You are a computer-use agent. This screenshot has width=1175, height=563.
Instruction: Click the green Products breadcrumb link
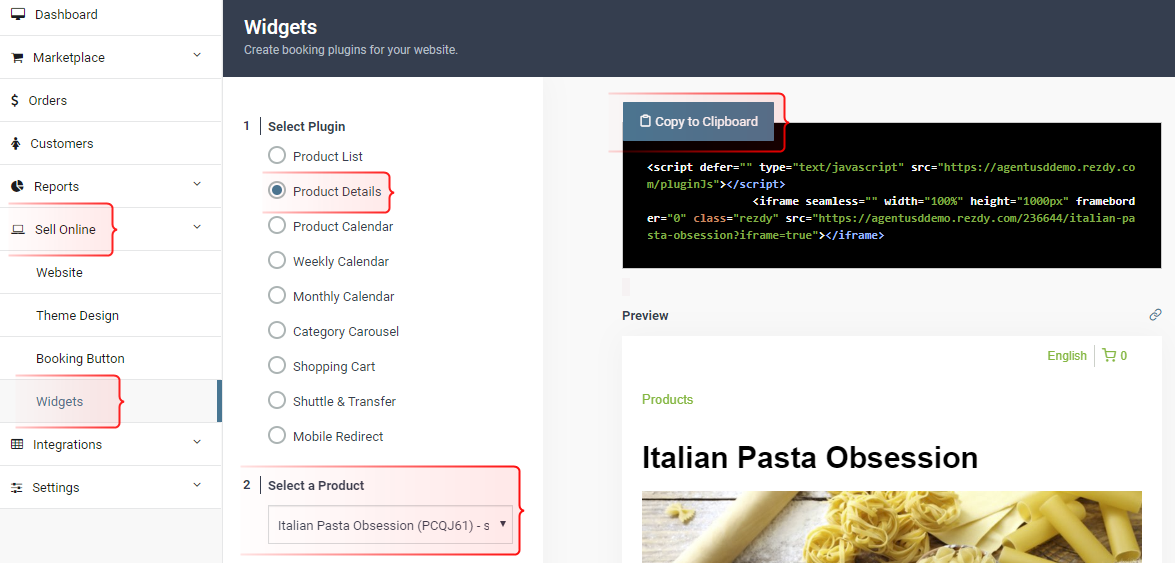[x=667, y=400]
